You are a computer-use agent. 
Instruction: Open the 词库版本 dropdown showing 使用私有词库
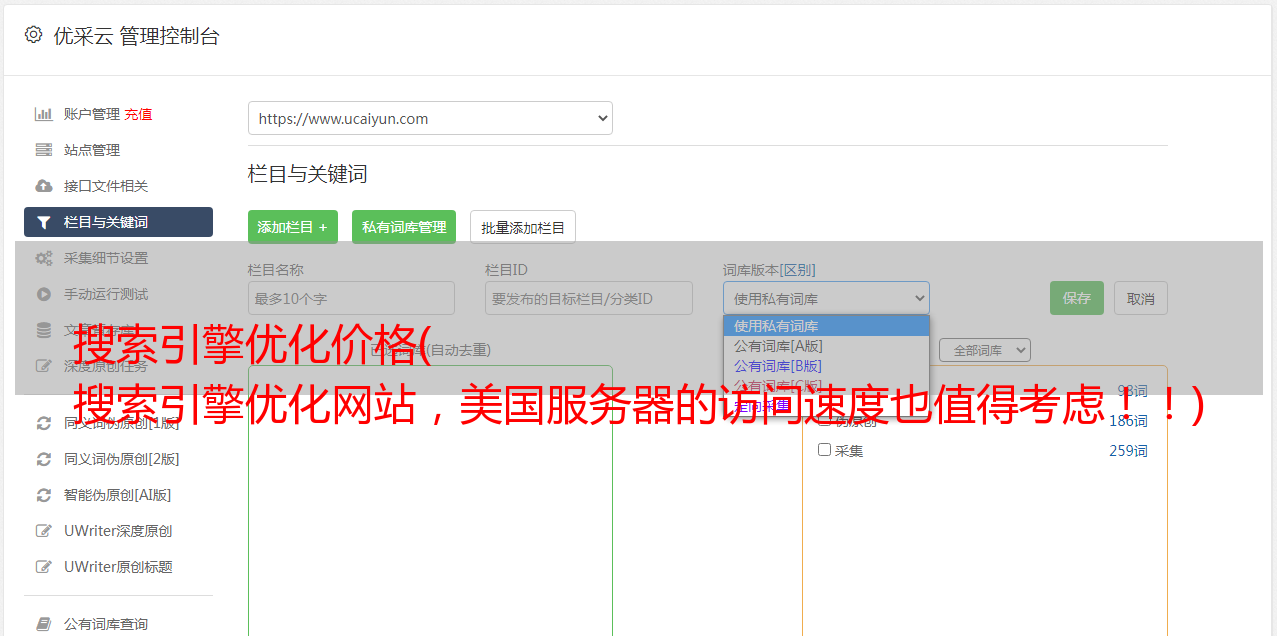[x=826, y=298]
